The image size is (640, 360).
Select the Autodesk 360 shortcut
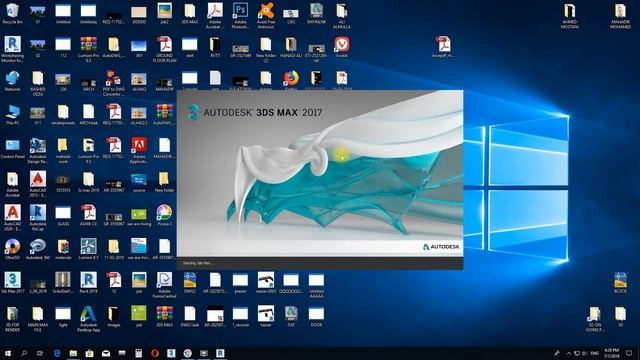point(38,249)
